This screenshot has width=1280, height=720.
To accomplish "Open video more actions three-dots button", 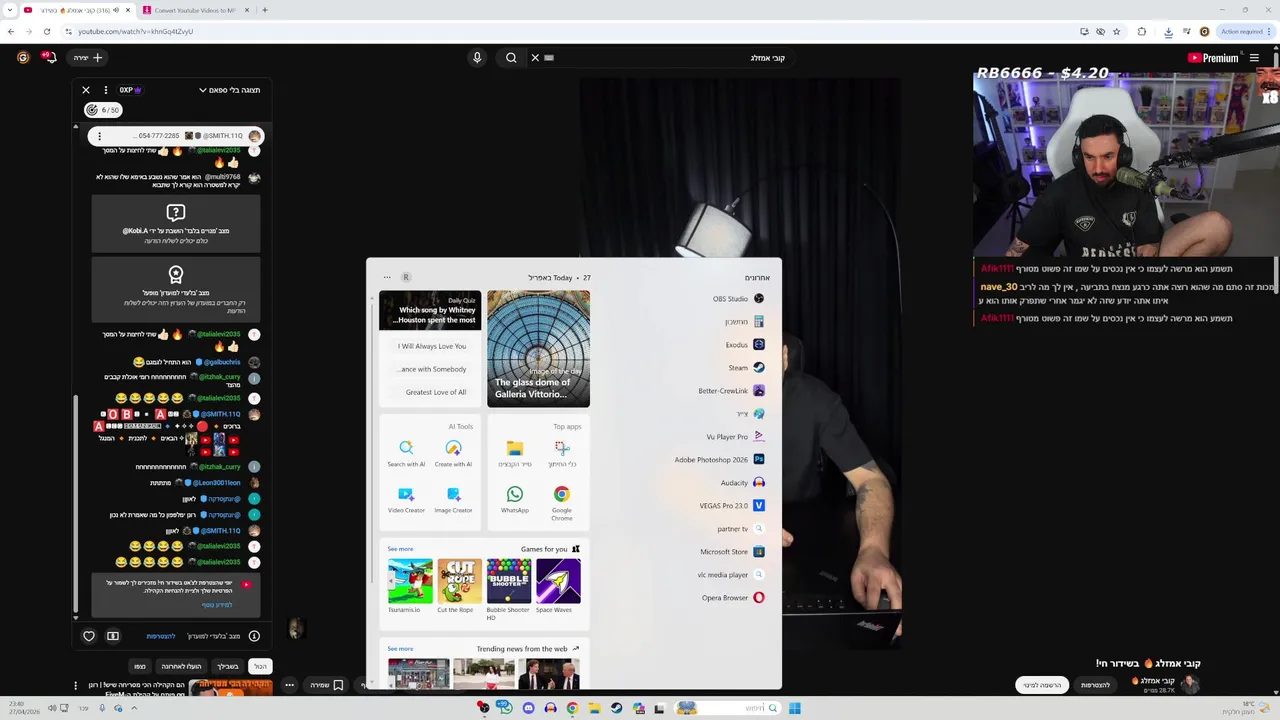I will (289, 685).
